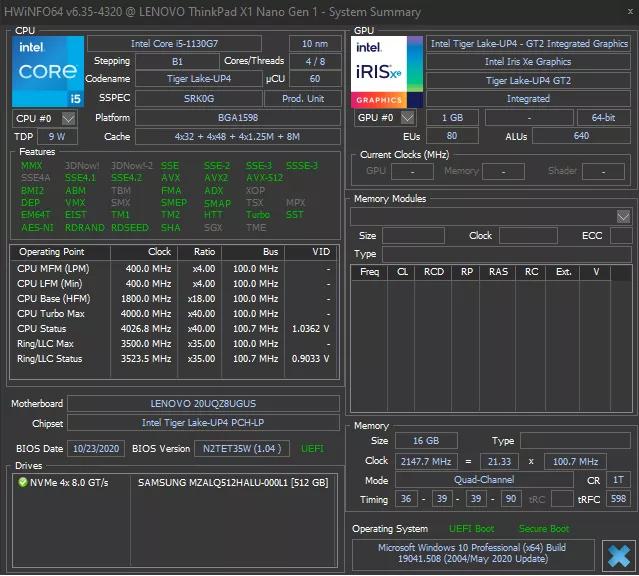Click the AES-NI feature label
Viewport: 639px width, 576px height.
tap(37, 227)
